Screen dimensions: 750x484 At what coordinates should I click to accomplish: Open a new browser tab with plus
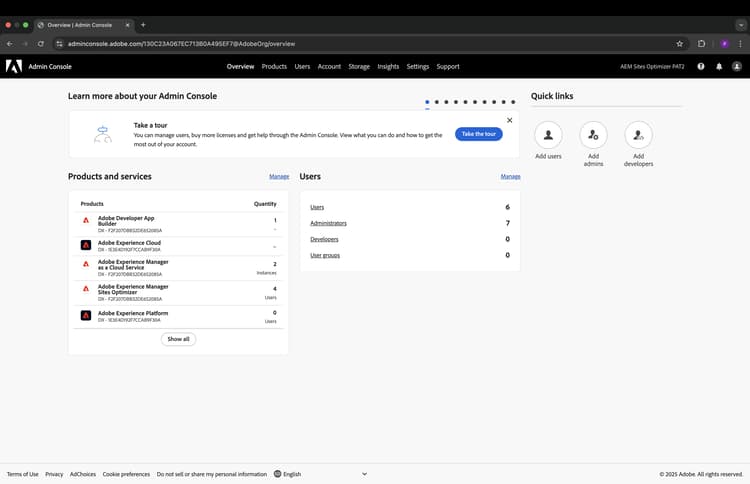[143, 25]
